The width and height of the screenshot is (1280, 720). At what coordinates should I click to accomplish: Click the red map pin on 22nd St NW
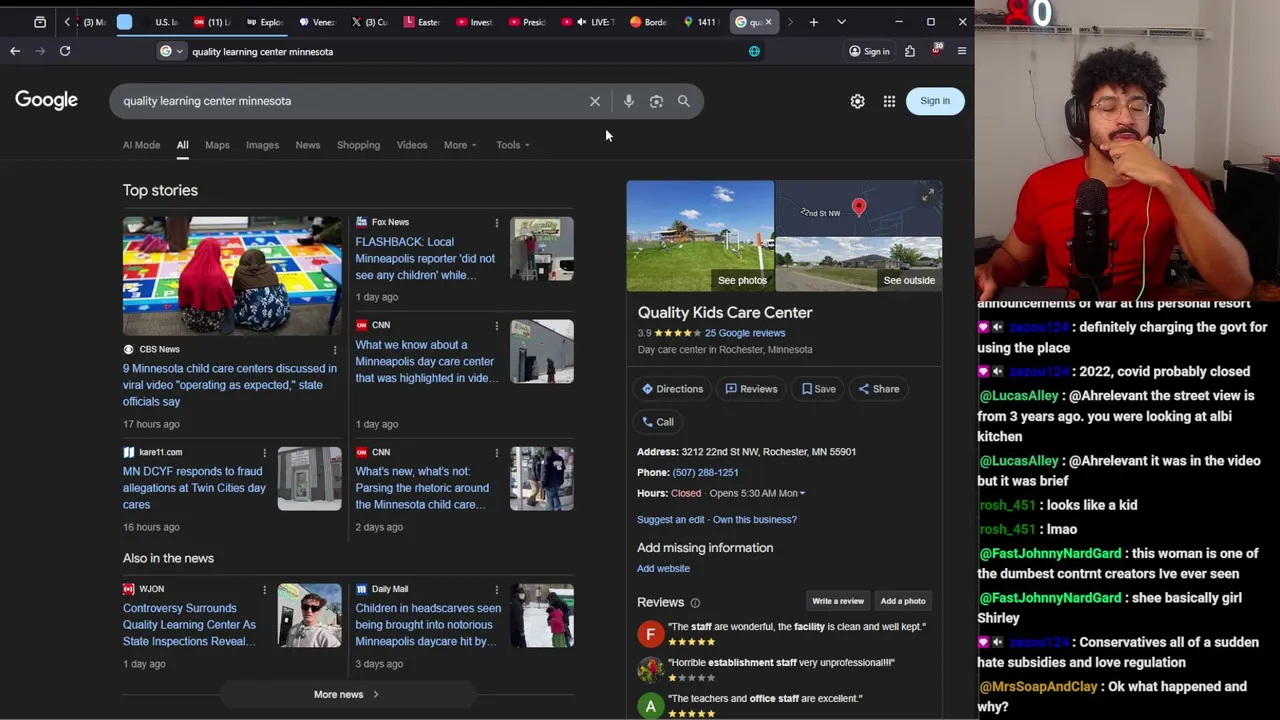click(x=858, y=208)
